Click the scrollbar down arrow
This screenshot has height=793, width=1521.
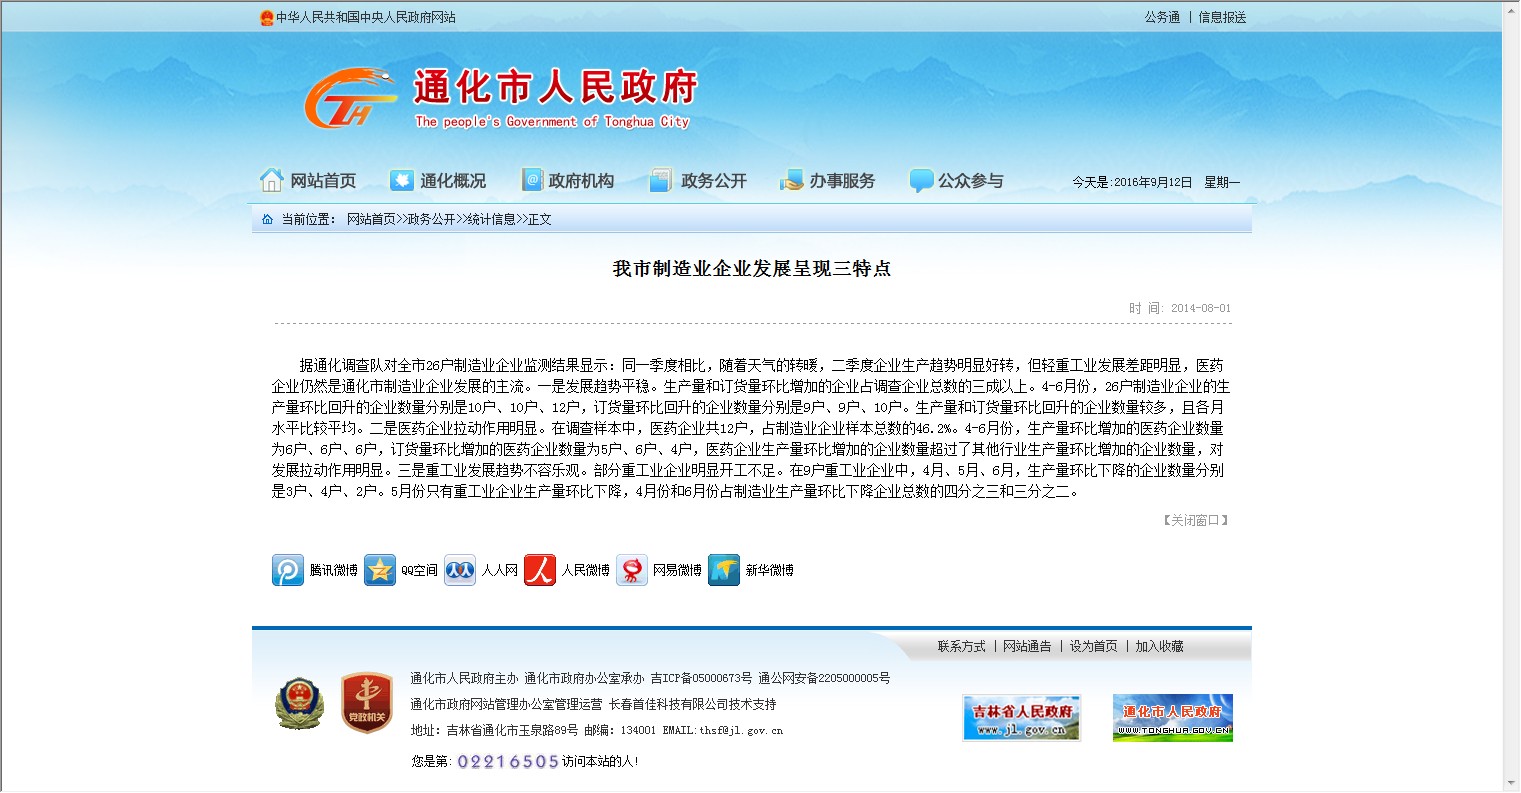coord(1510,783)
